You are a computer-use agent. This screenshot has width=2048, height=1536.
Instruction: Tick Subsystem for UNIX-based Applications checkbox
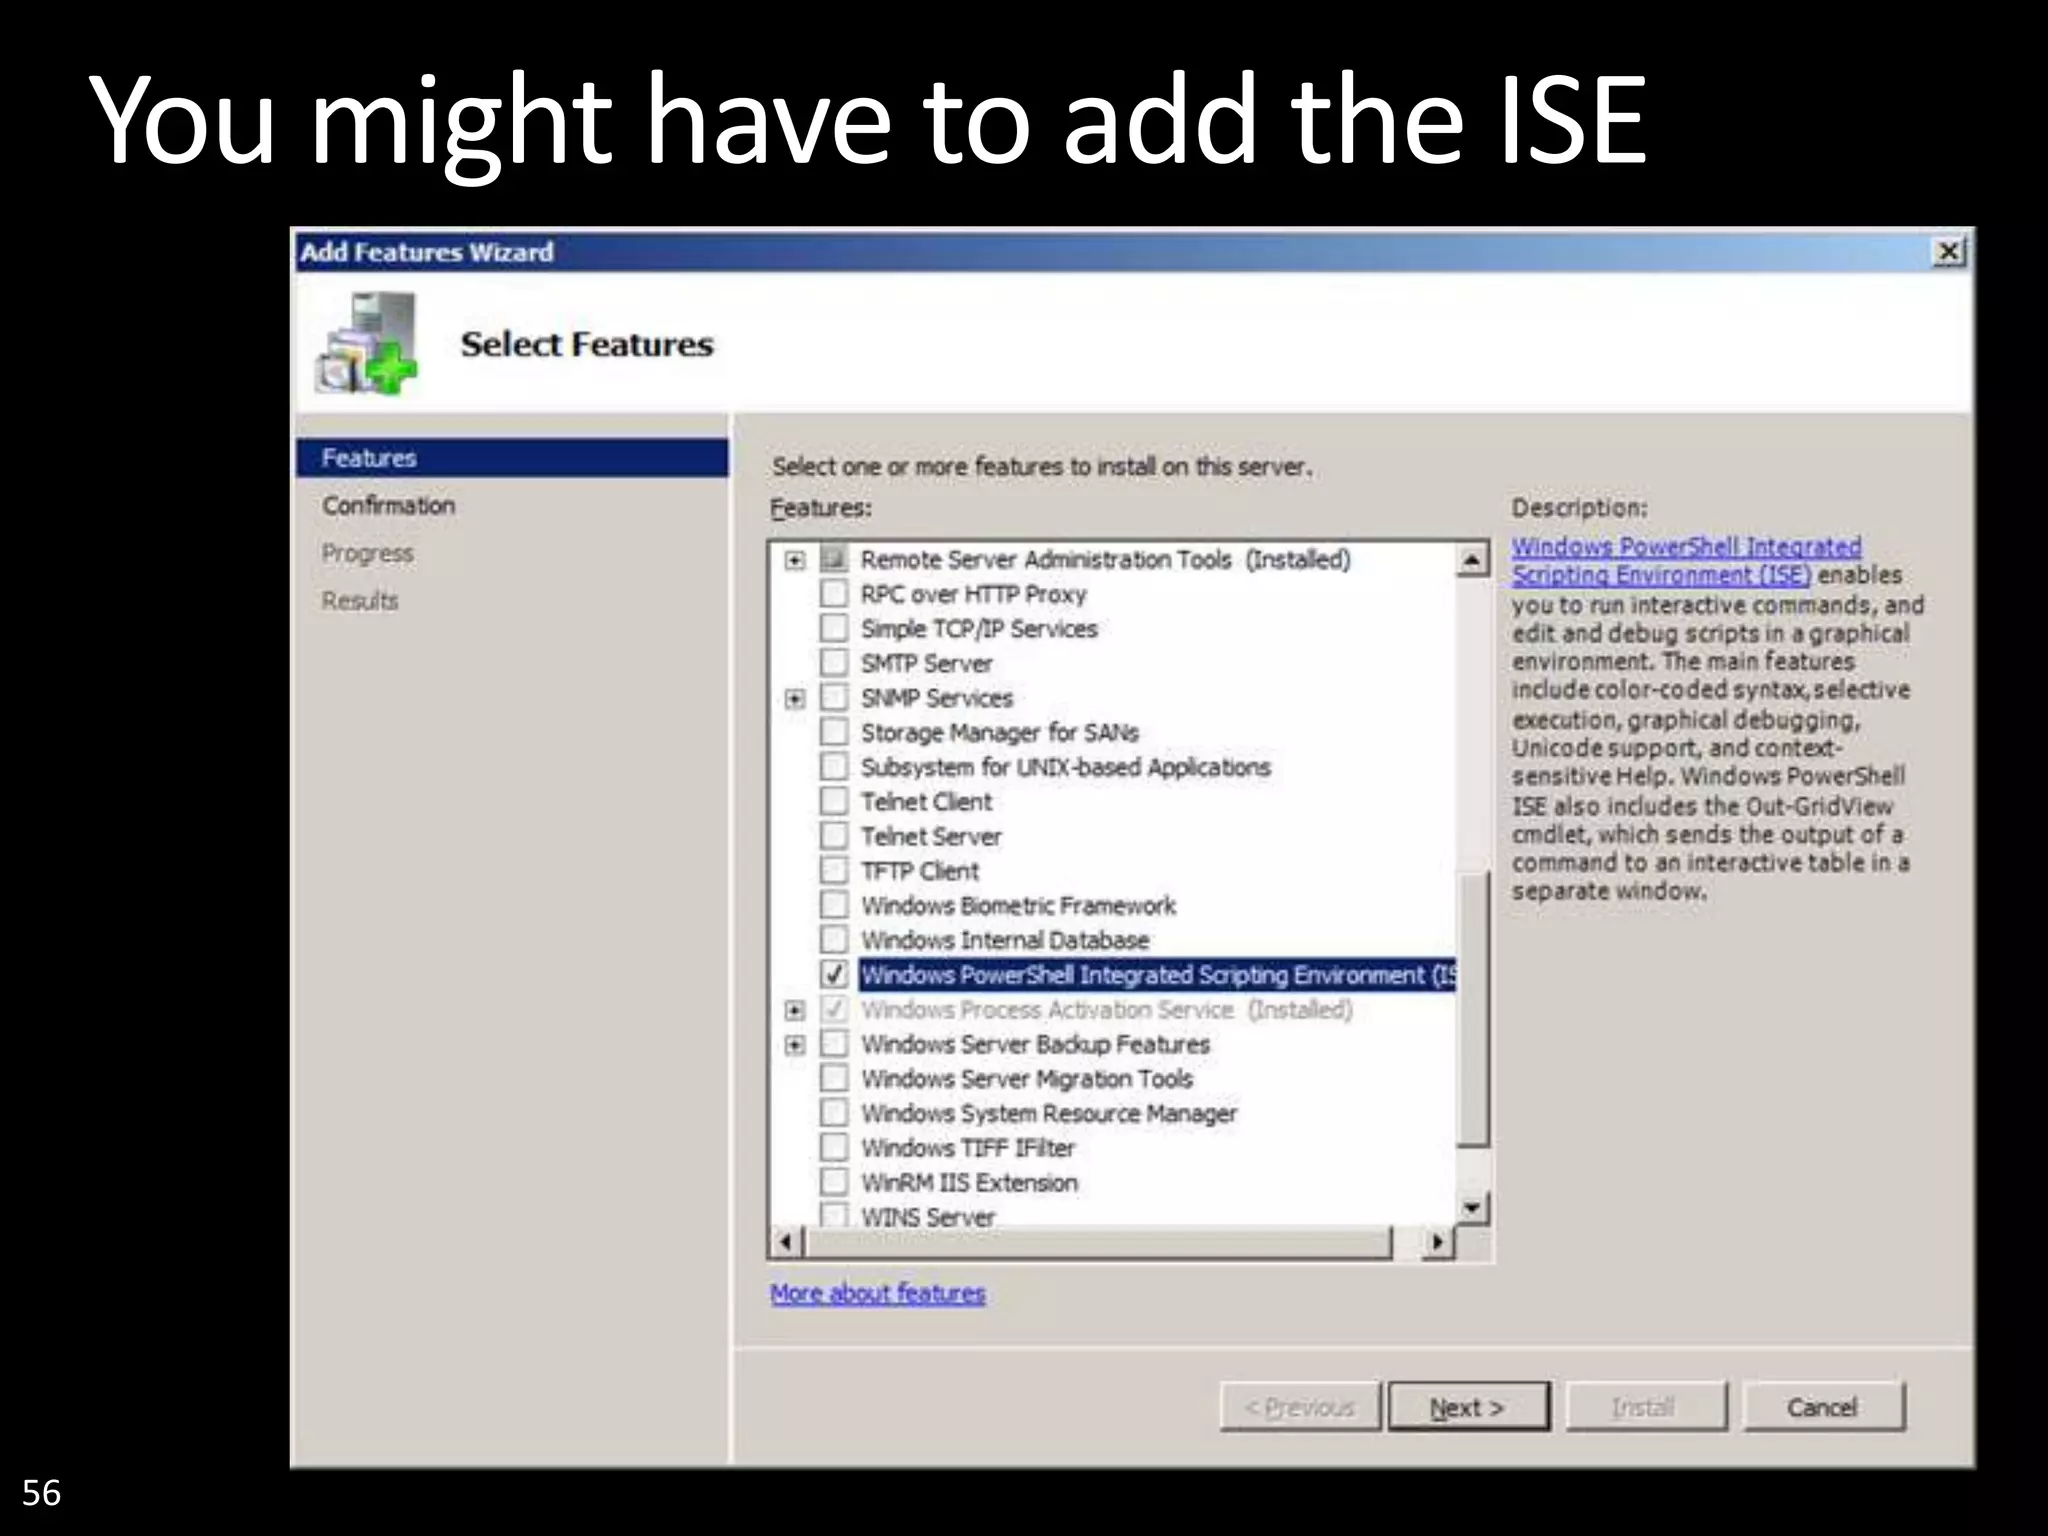tap(834, 767)
